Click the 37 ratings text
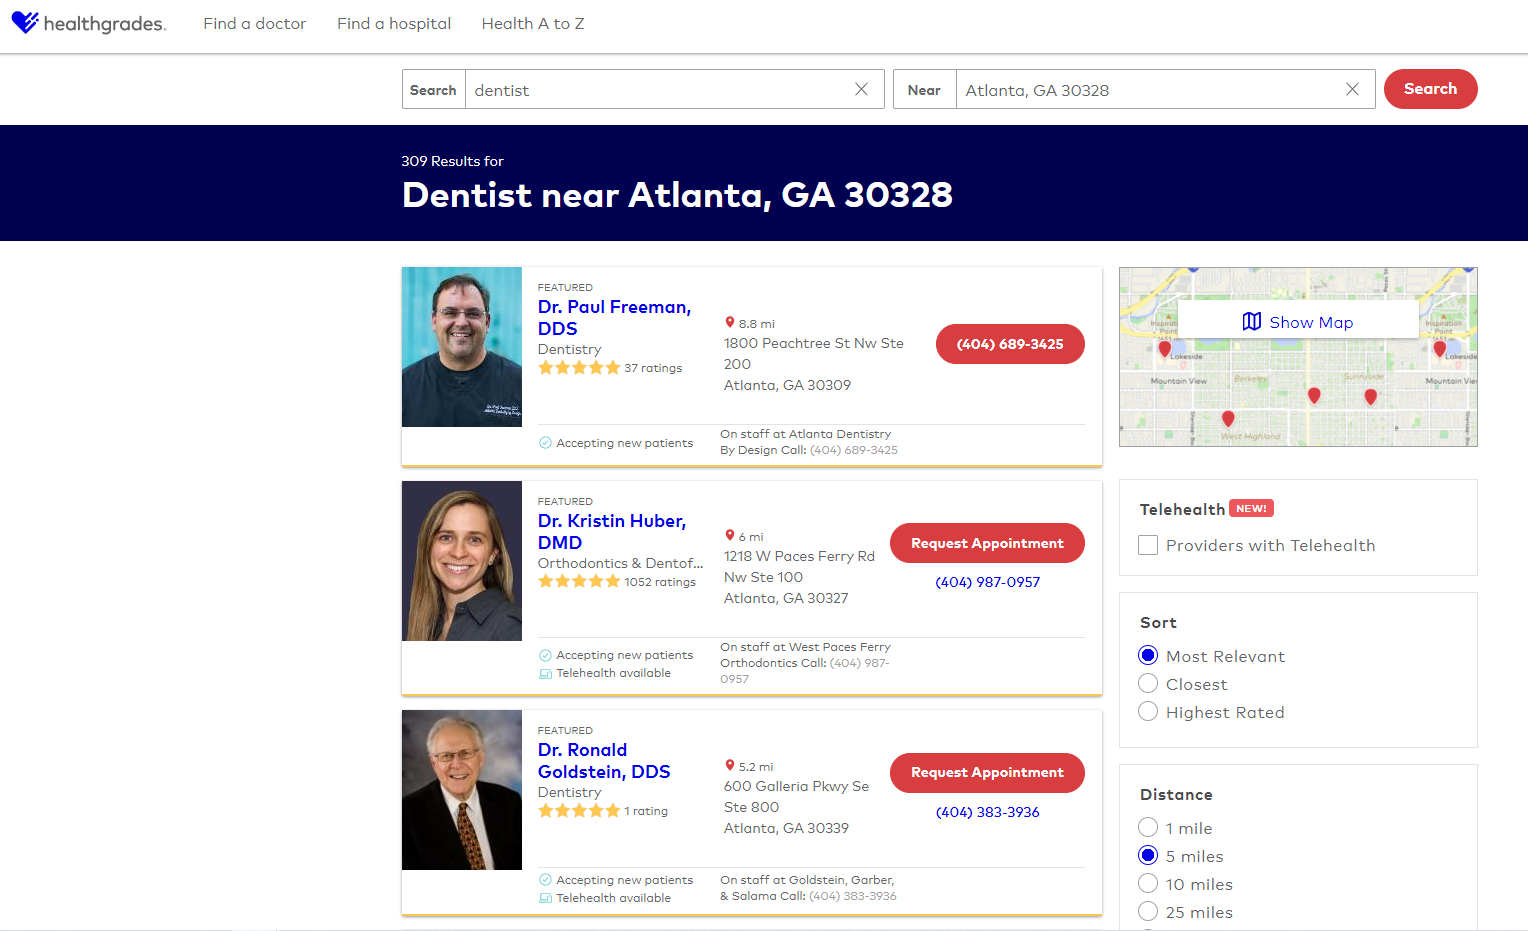 point(653,368)
